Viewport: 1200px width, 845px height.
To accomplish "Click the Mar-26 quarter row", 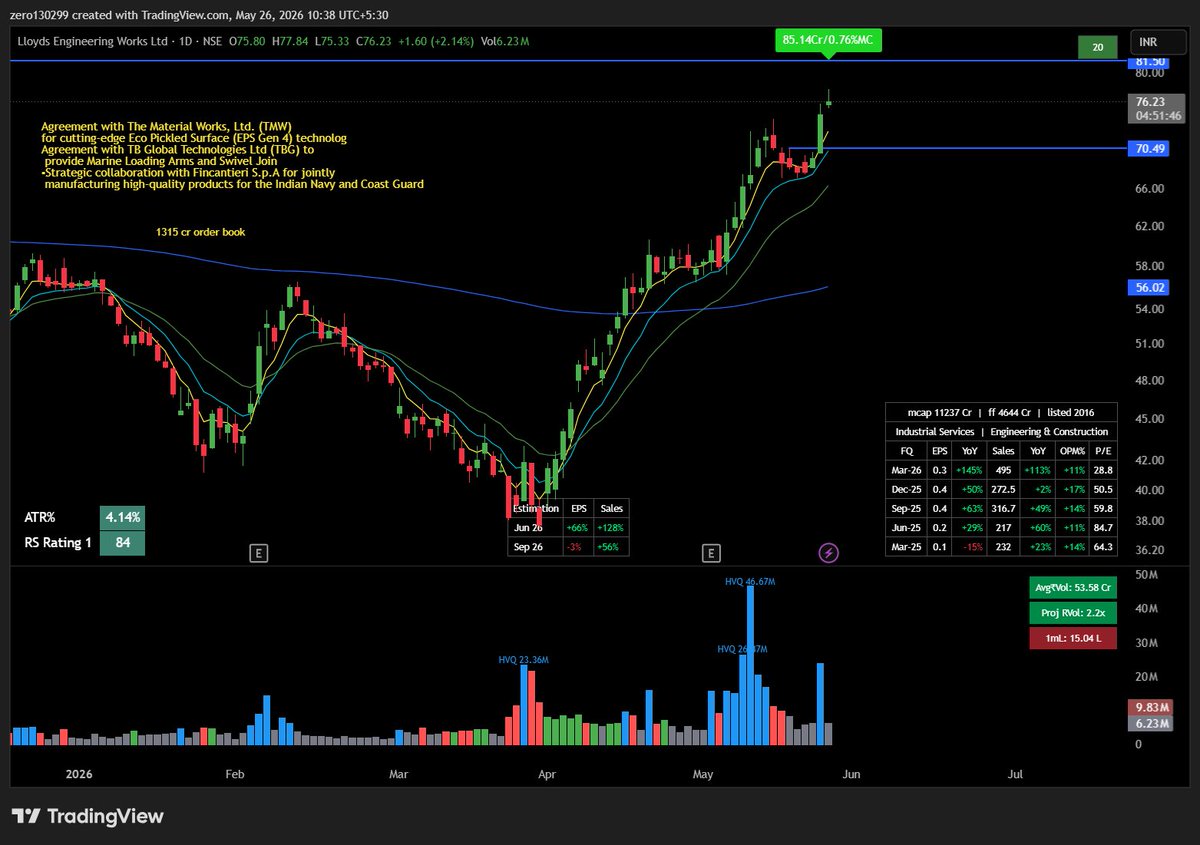I will point(1001,470).
